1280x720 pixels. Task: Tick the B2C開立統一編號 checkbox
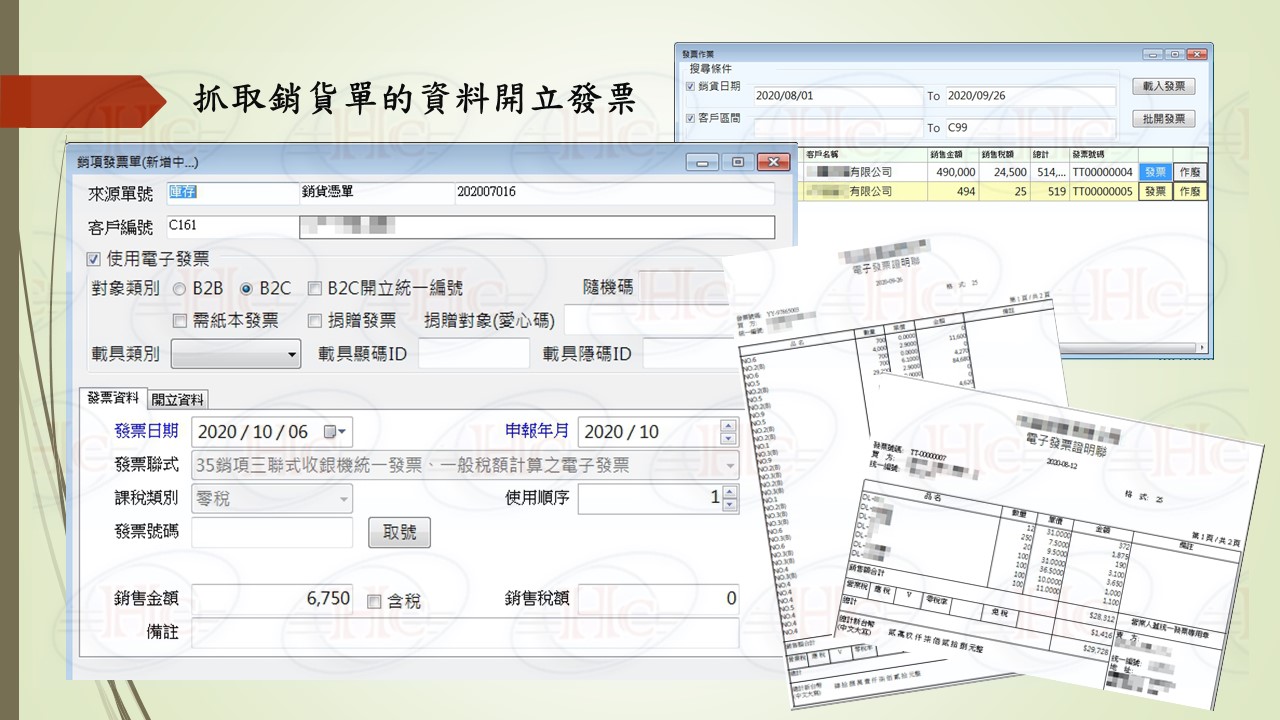point(314,289)
